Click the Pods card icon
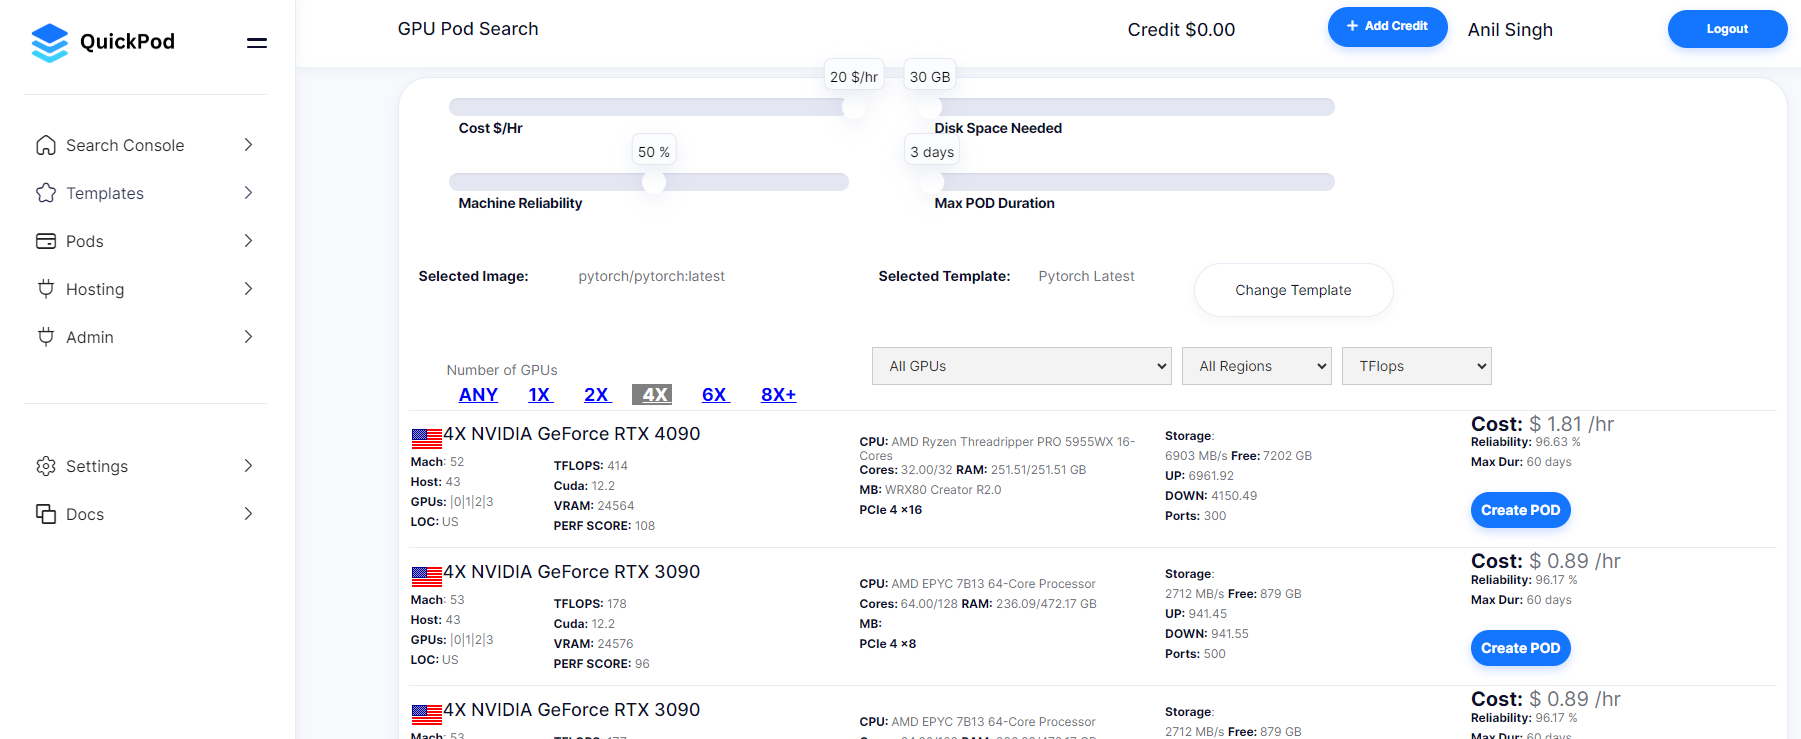This screenshot has width=1801, height=739. click(46, 241)
